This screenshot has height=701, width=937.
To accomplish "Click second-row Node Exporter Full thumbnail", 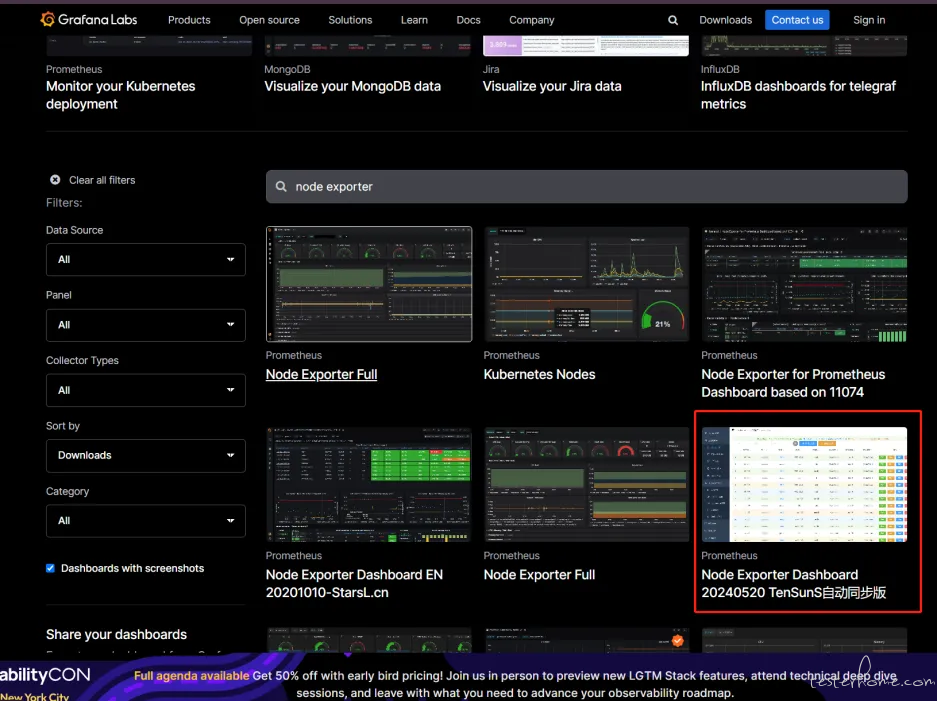I will point(586,485).
